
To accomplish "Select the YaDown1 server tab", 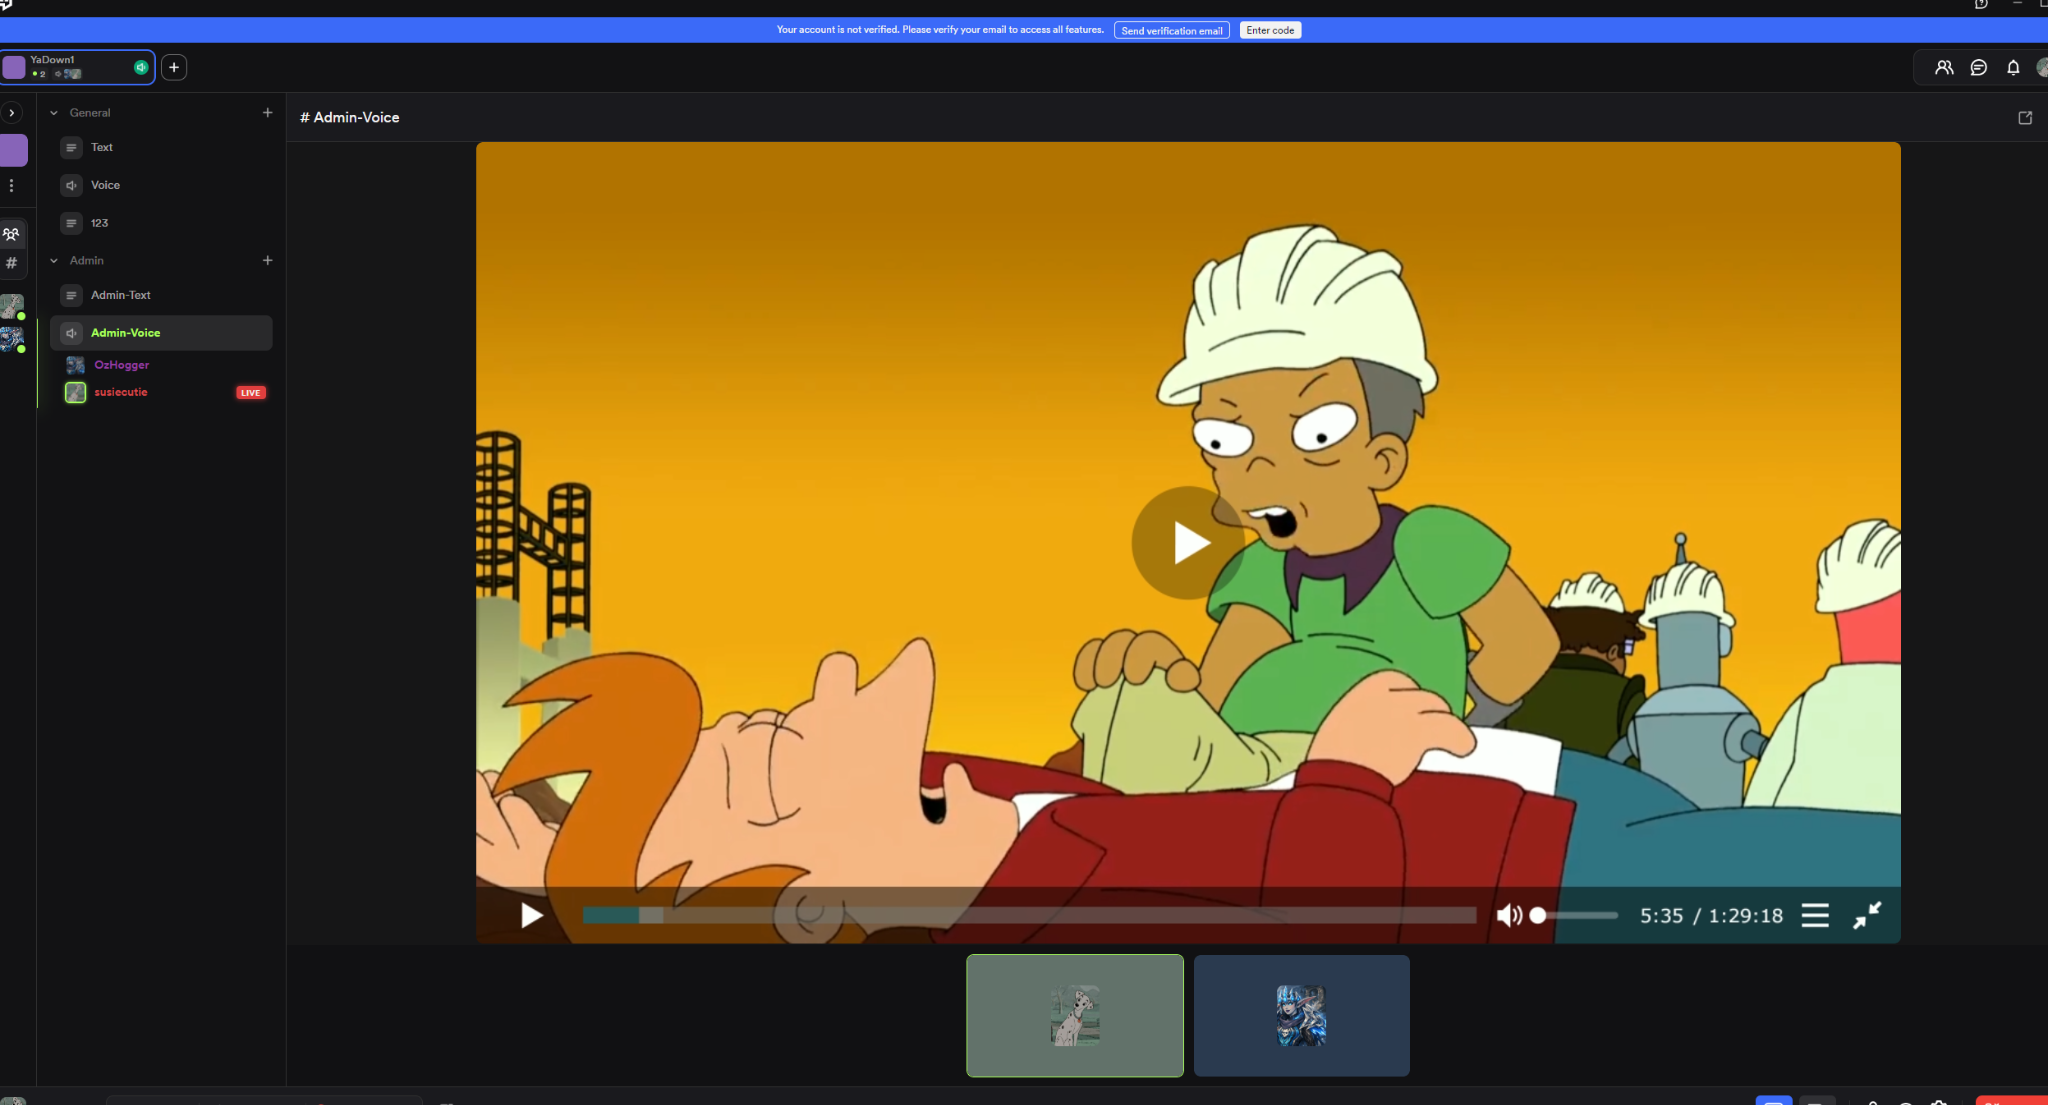I will pyautogui.click(x=78, y=67).
